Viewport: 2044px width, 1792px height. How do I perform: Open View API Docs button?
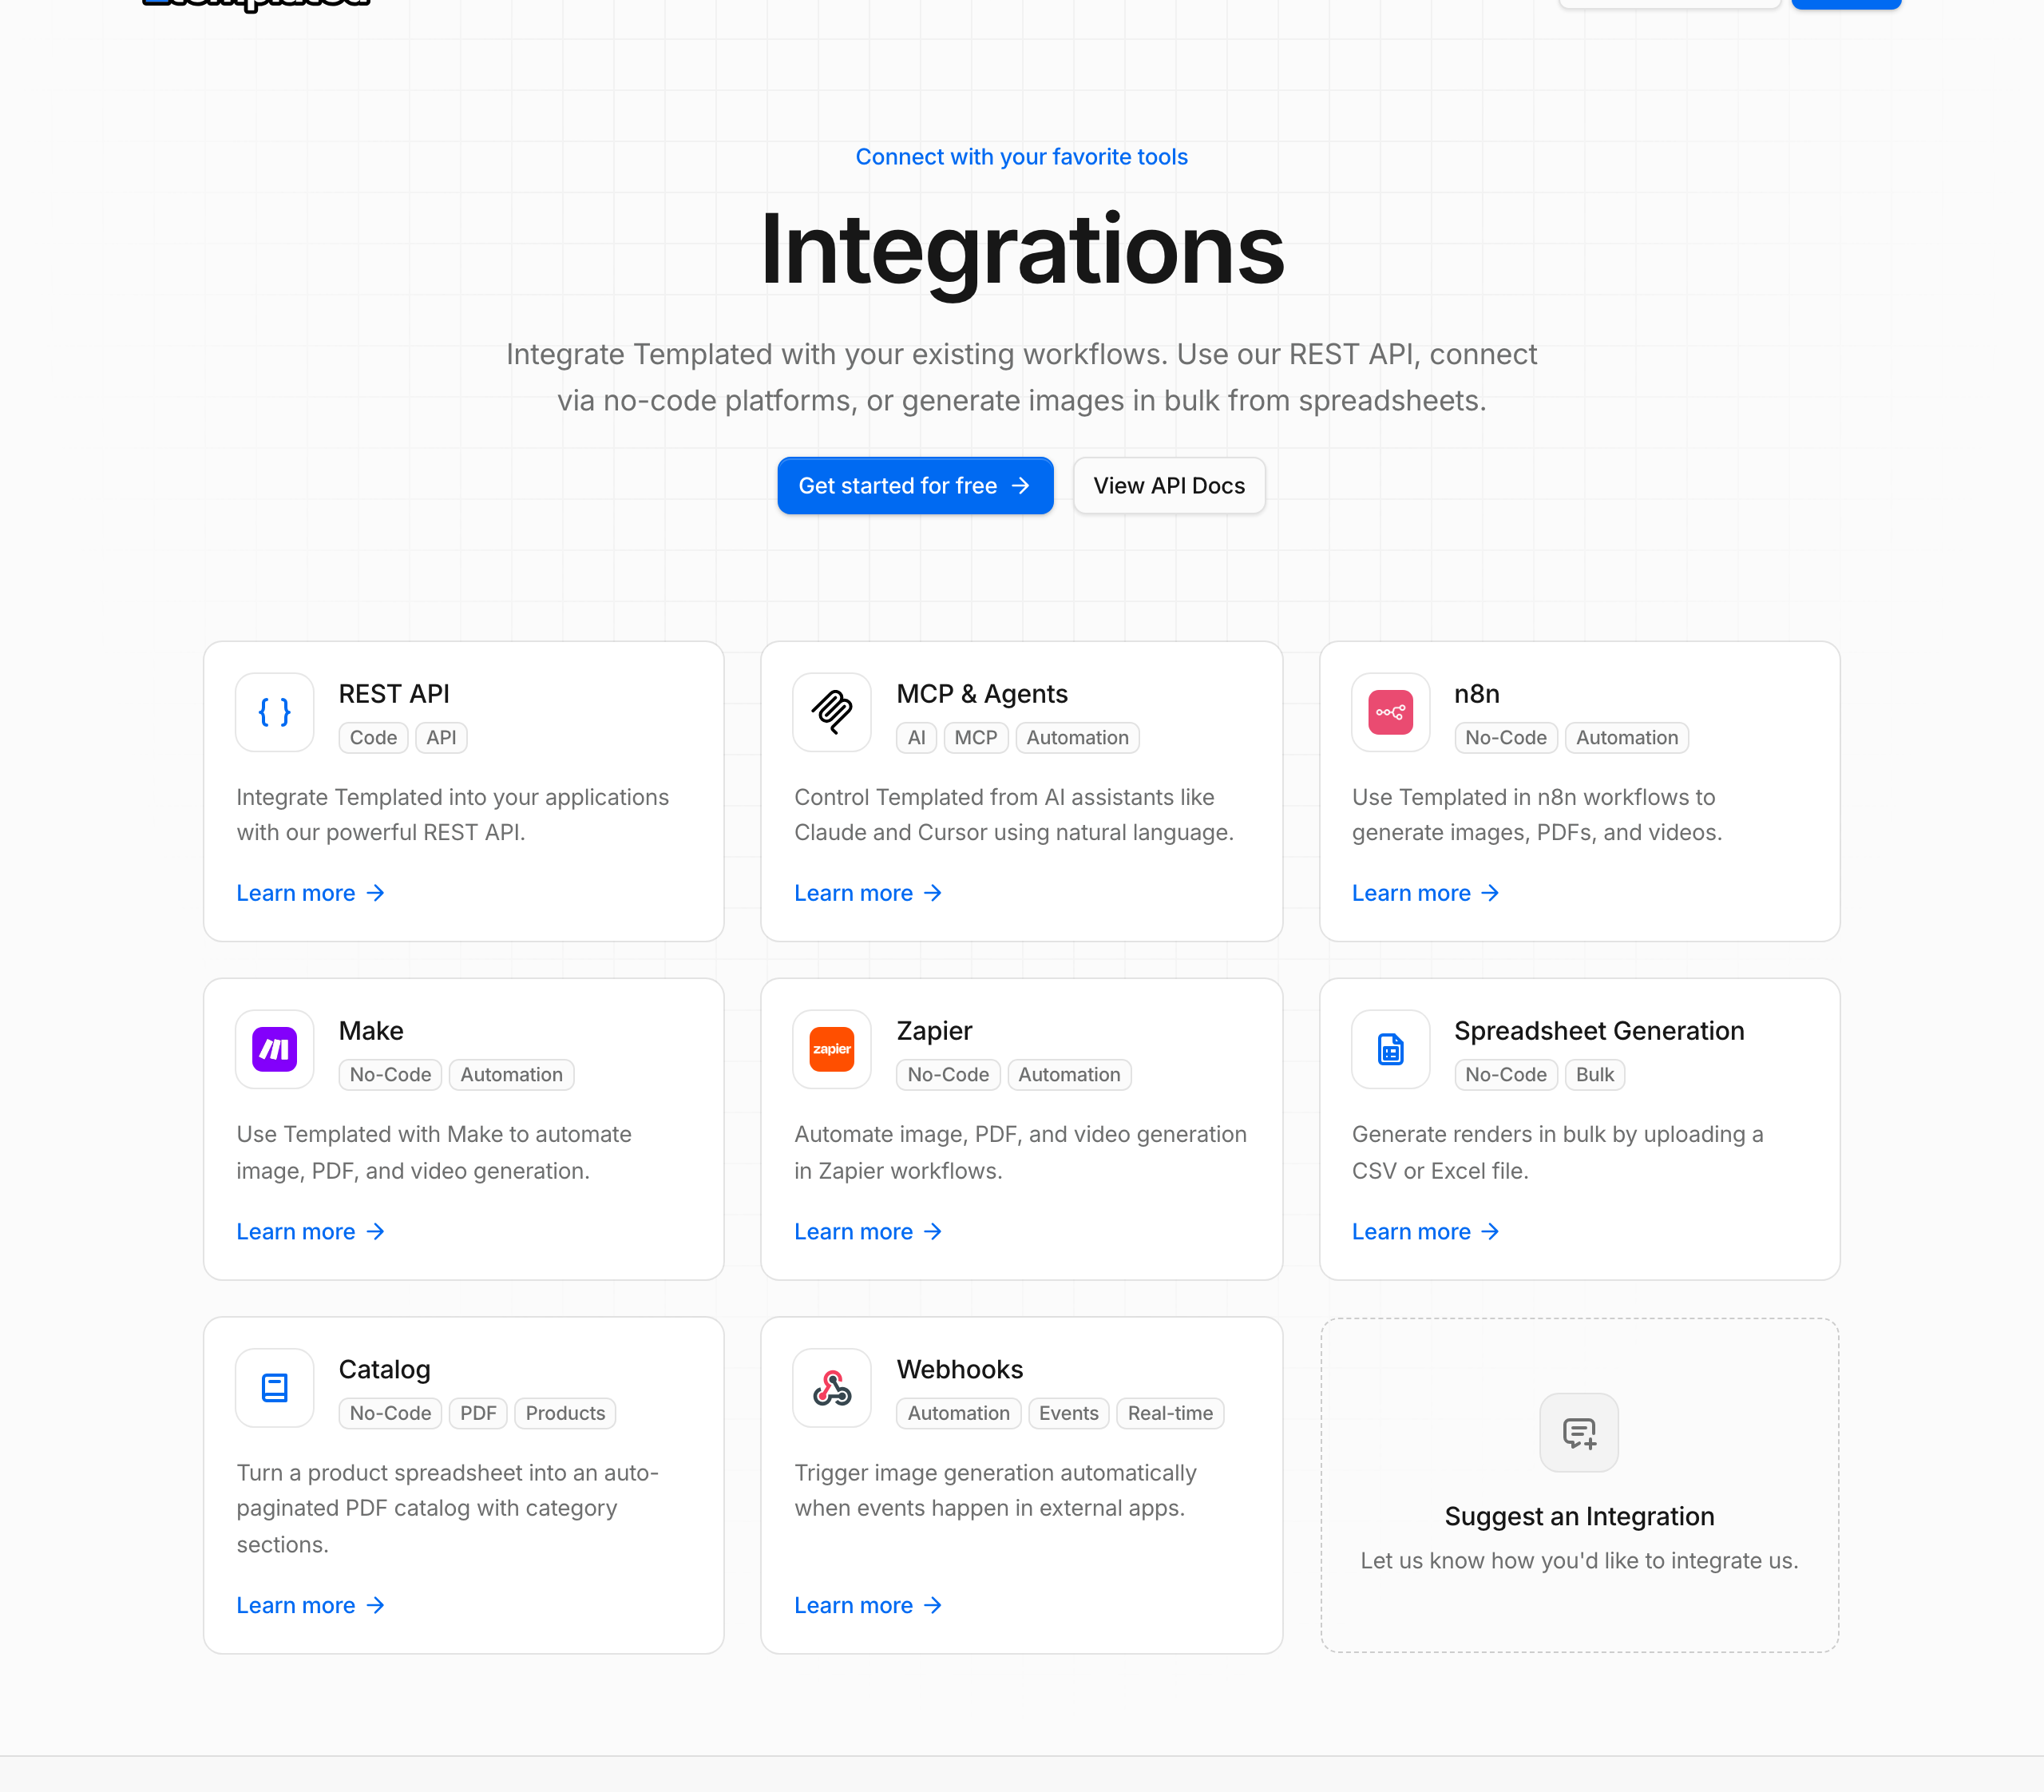1169,486
